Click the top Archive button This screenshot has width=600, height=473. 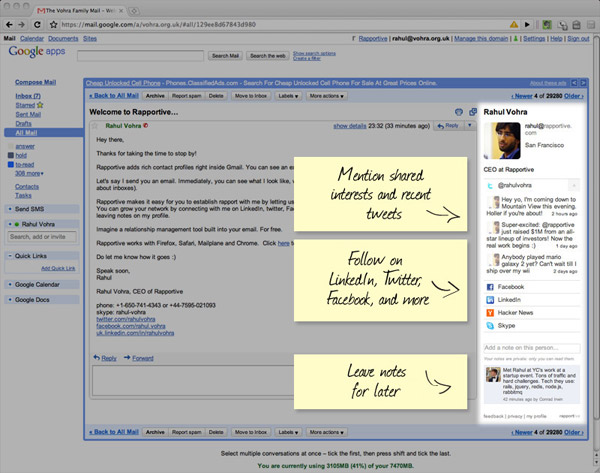tap(155, 95)
